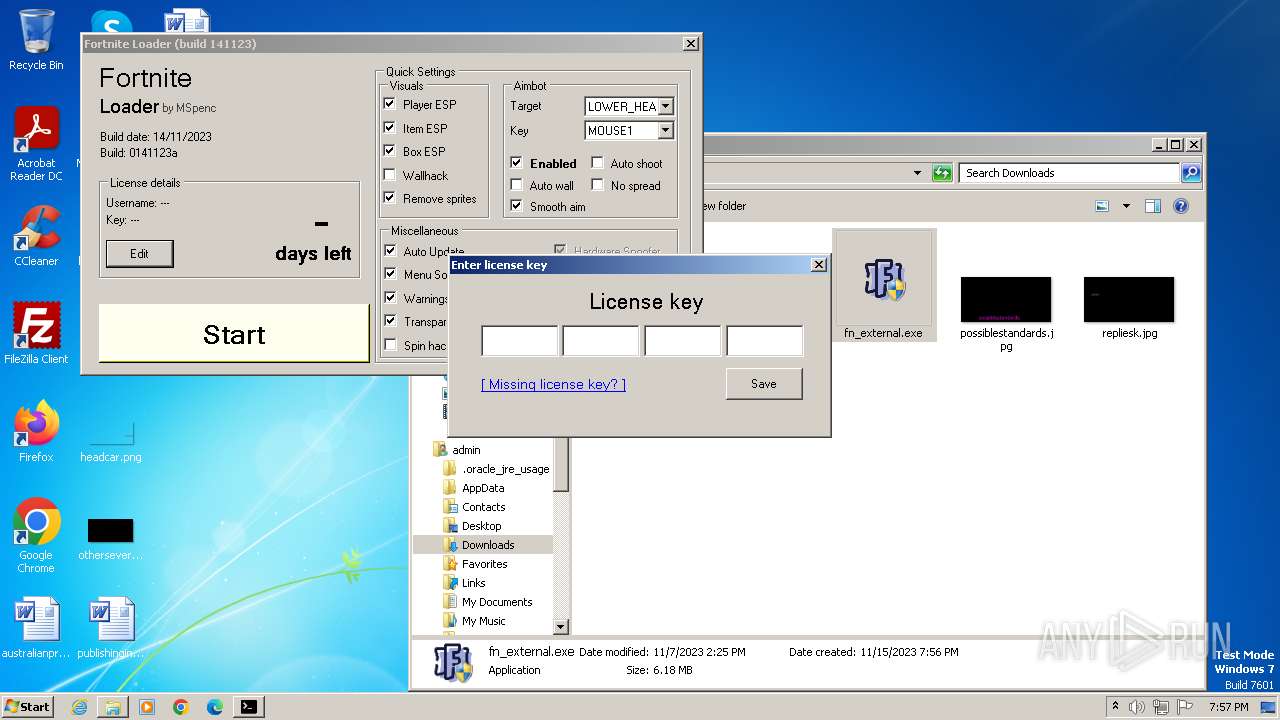Select repliesk.jpg thumbnail in Downloads
The height and width of the screenshot is (720, 1280).
pos(1129,307)
